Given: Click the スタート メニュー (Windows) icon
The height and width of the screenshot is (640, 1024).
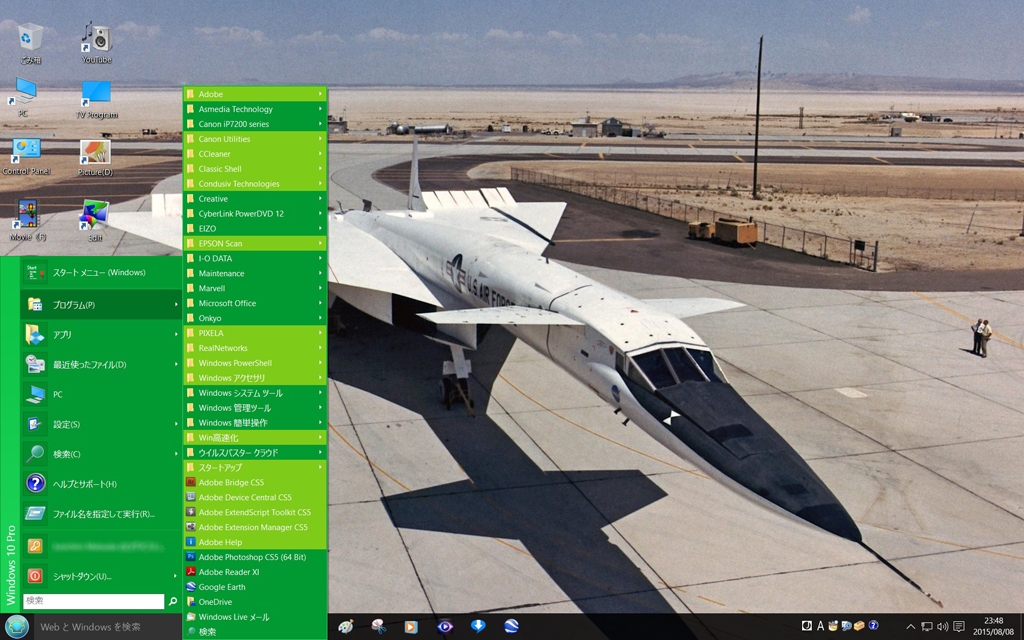Looking at the screenshot, I should pos(35,272).
